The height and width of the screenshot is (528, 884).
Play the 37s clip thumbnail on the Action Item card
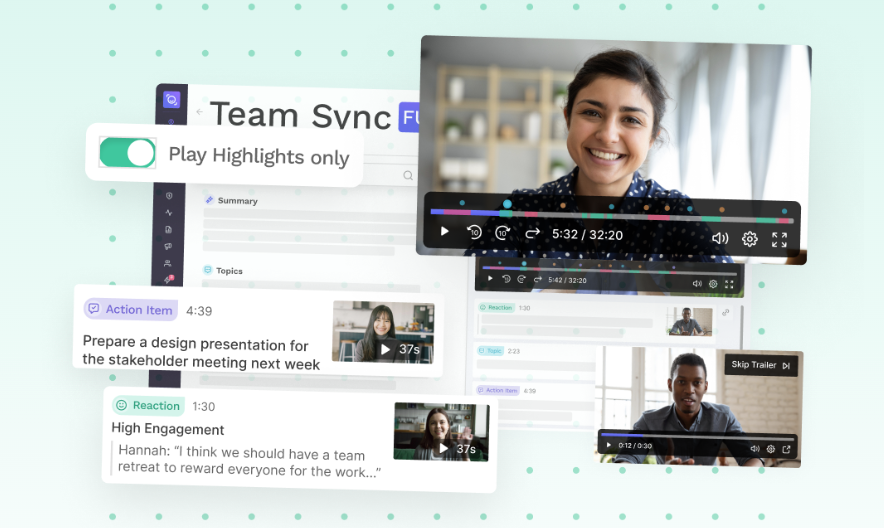(x=383, y=332)
